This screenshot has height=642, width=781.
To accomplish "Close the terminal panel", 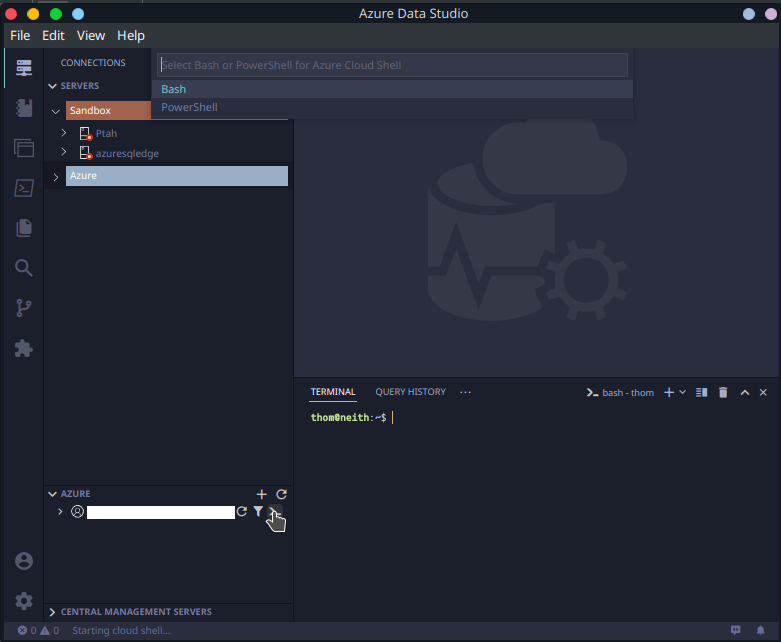I will click(x=763, y=392).
